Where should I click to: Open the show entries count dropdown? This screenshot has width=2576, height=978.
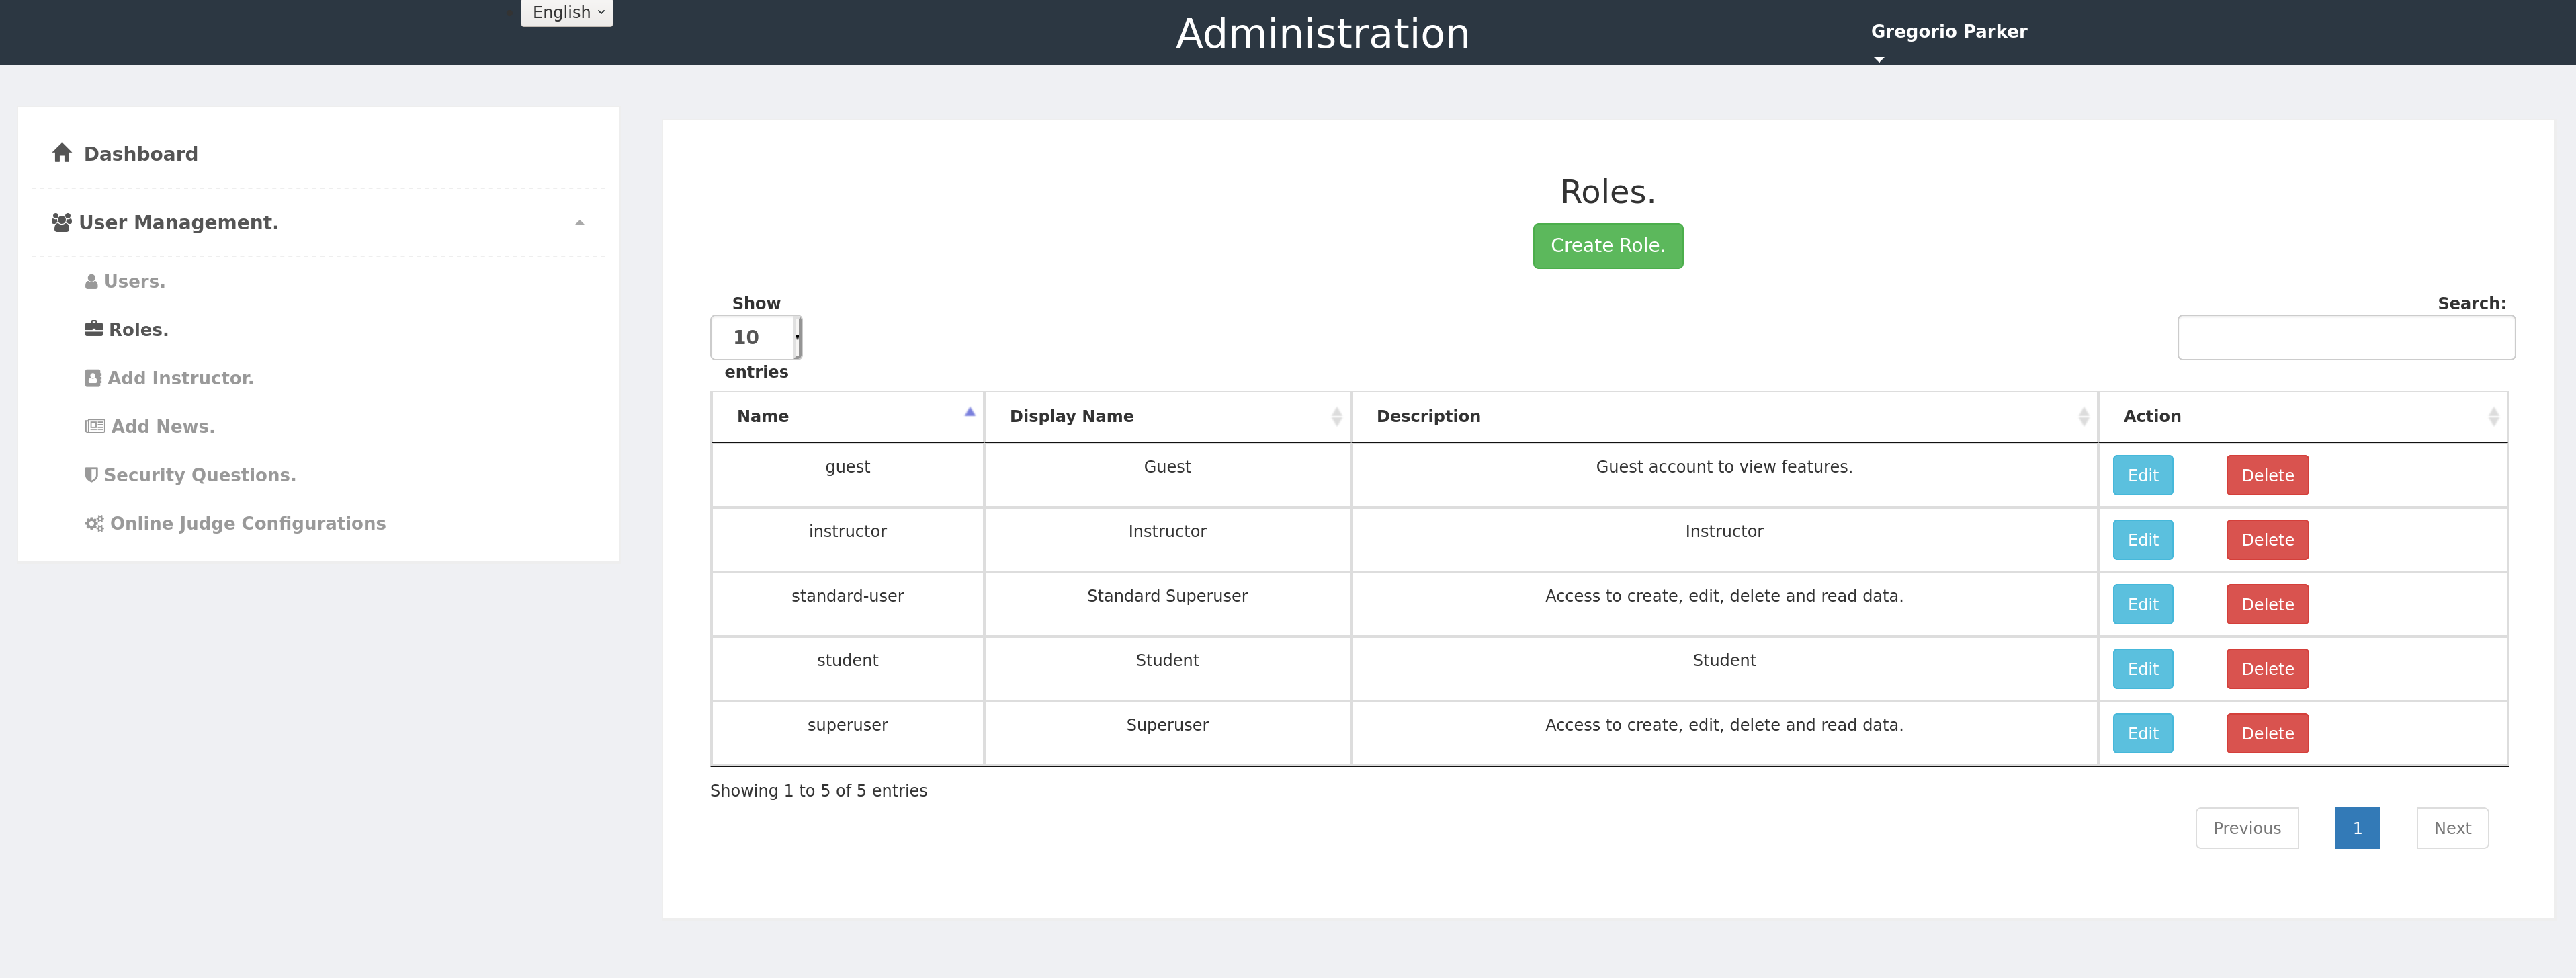756,337
